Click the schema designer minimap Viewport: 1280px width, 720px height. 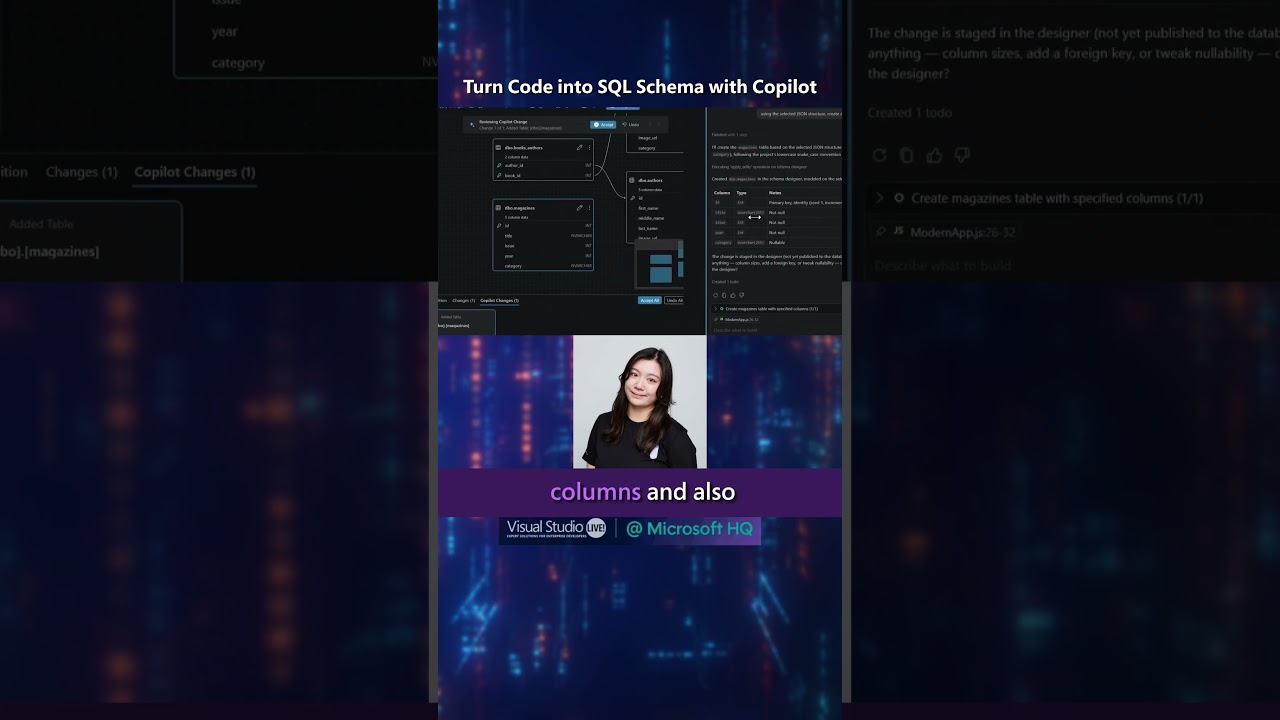click(x=660, y=264)
